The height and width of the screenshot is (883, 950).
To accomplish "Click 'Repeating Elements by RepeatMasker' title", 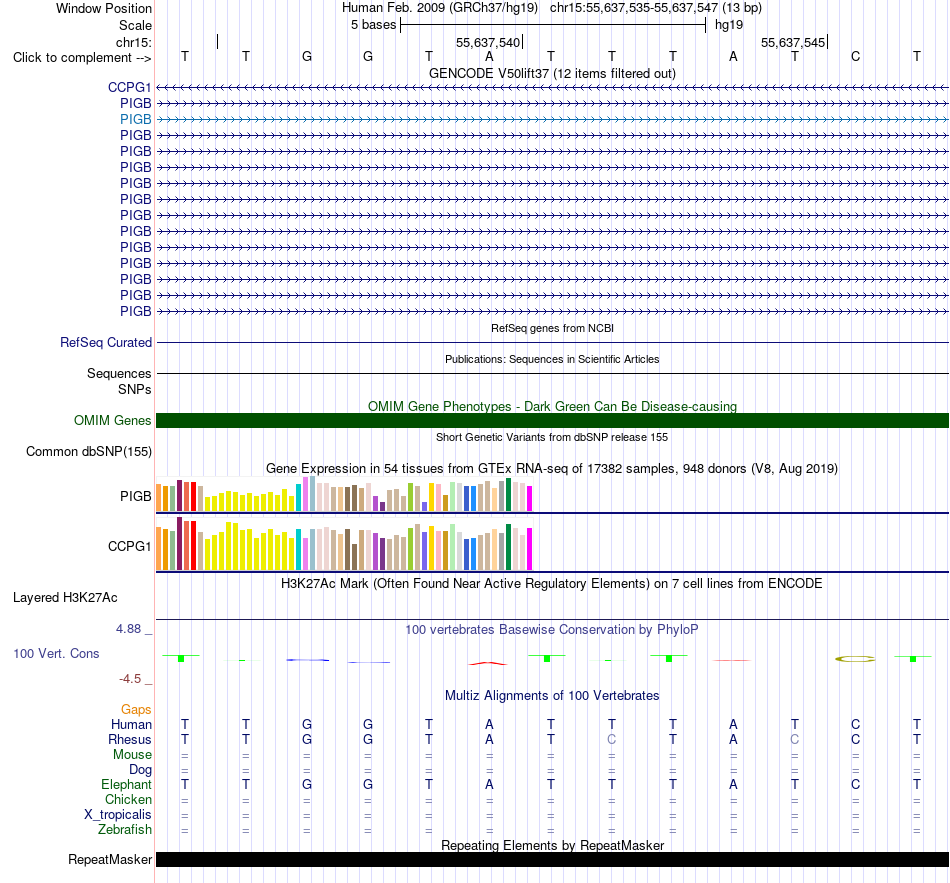I will [552, 845].
